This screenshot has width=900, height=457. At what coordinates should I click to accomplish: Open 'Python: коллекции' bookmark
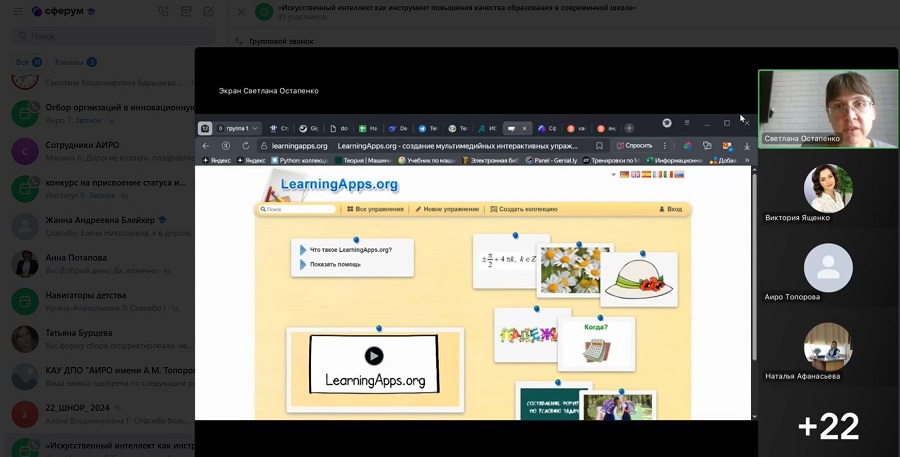300,160
